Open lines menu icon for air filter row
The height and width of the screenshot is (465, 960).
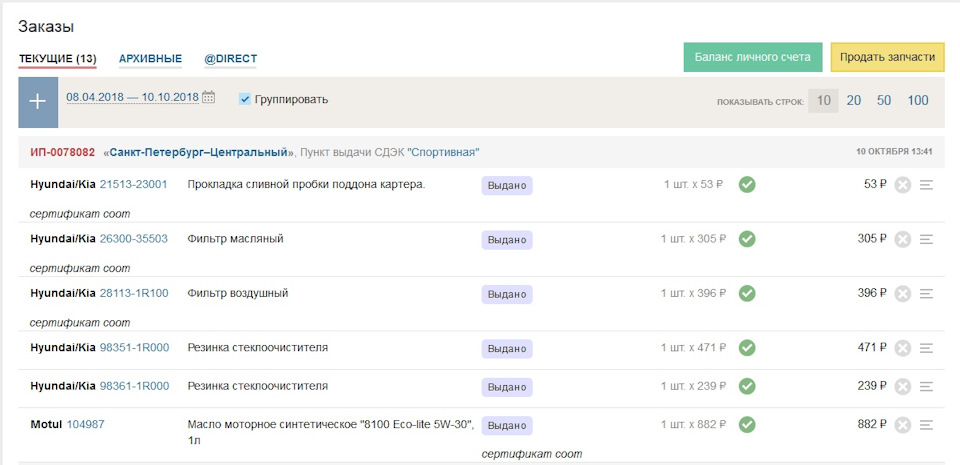click(x=926, y=294)
